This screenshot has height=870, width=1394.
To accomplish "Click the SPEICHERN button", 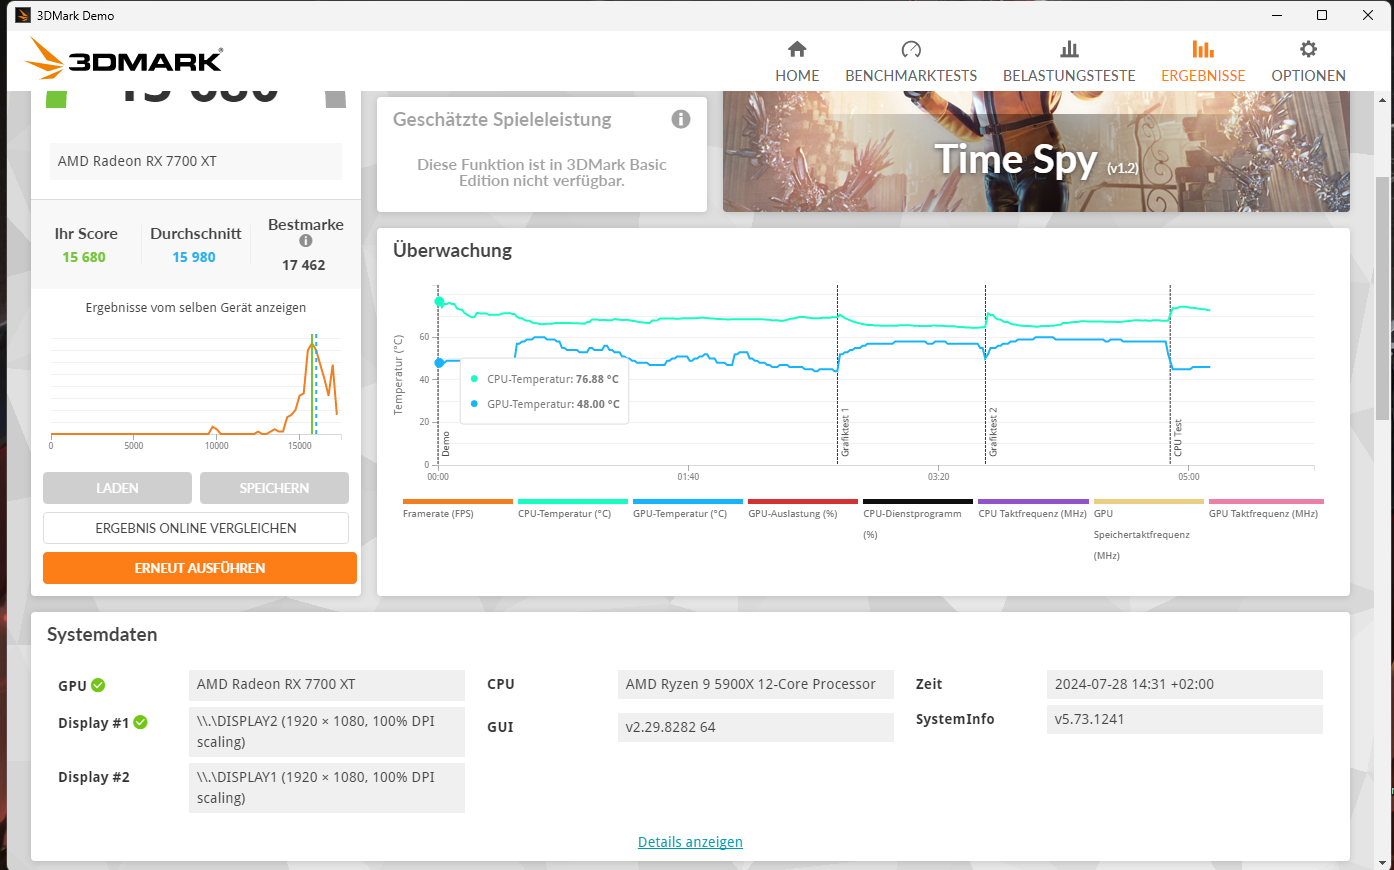I will [274, 488].
